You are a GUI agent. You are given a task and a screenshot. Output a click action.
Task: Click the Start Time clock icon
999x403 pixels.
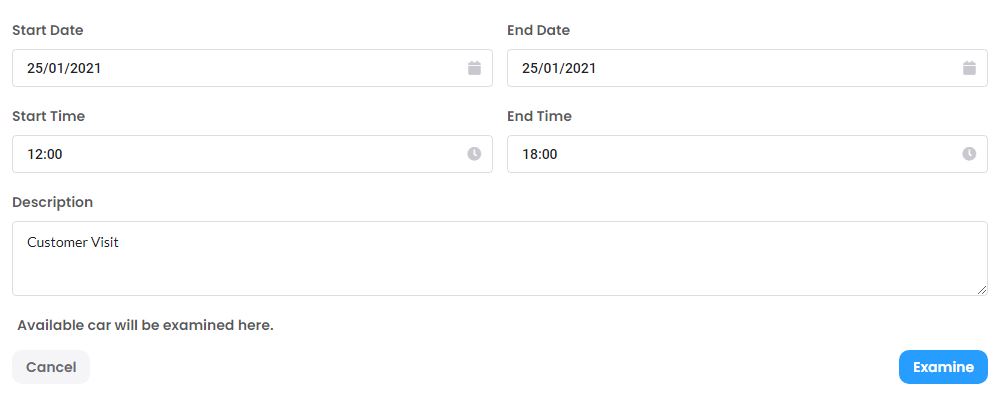coord(474,154)
